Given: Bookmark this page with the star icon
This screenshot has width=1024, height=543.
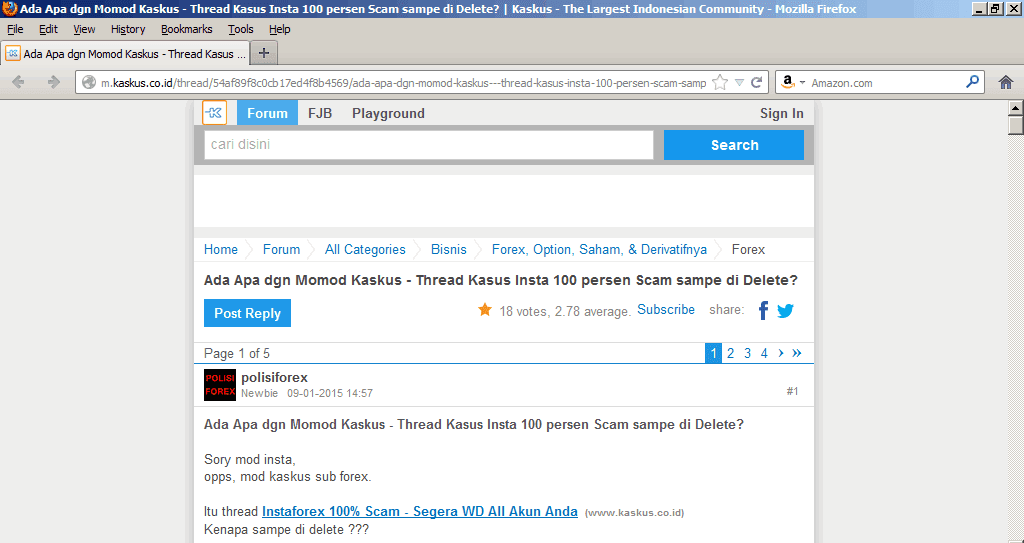Looking at the screenshot, I should pos(720,82).
